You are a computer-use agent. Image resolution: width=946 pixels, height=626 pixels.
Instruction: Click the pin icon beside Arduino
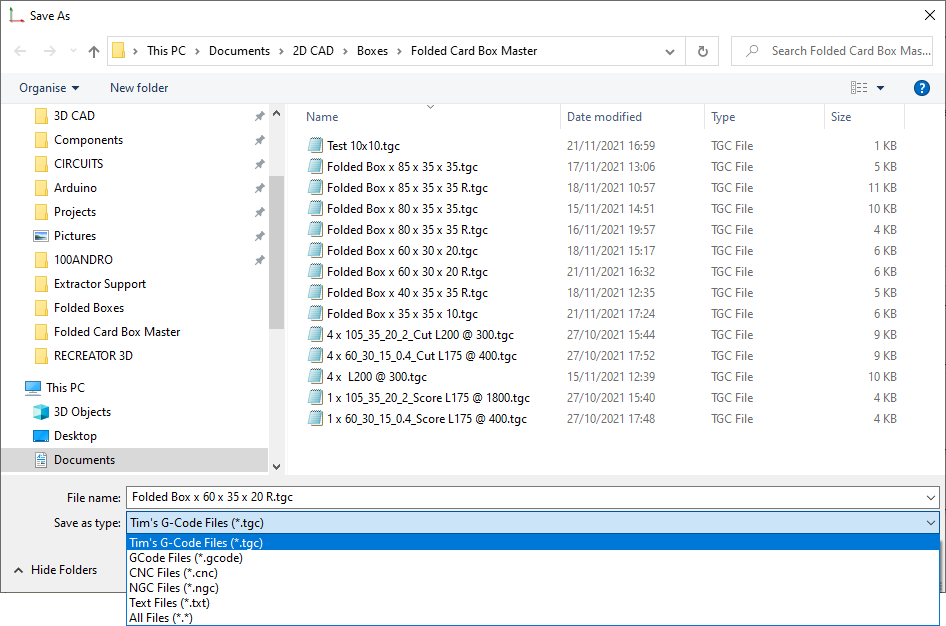(x=259, y=188)
